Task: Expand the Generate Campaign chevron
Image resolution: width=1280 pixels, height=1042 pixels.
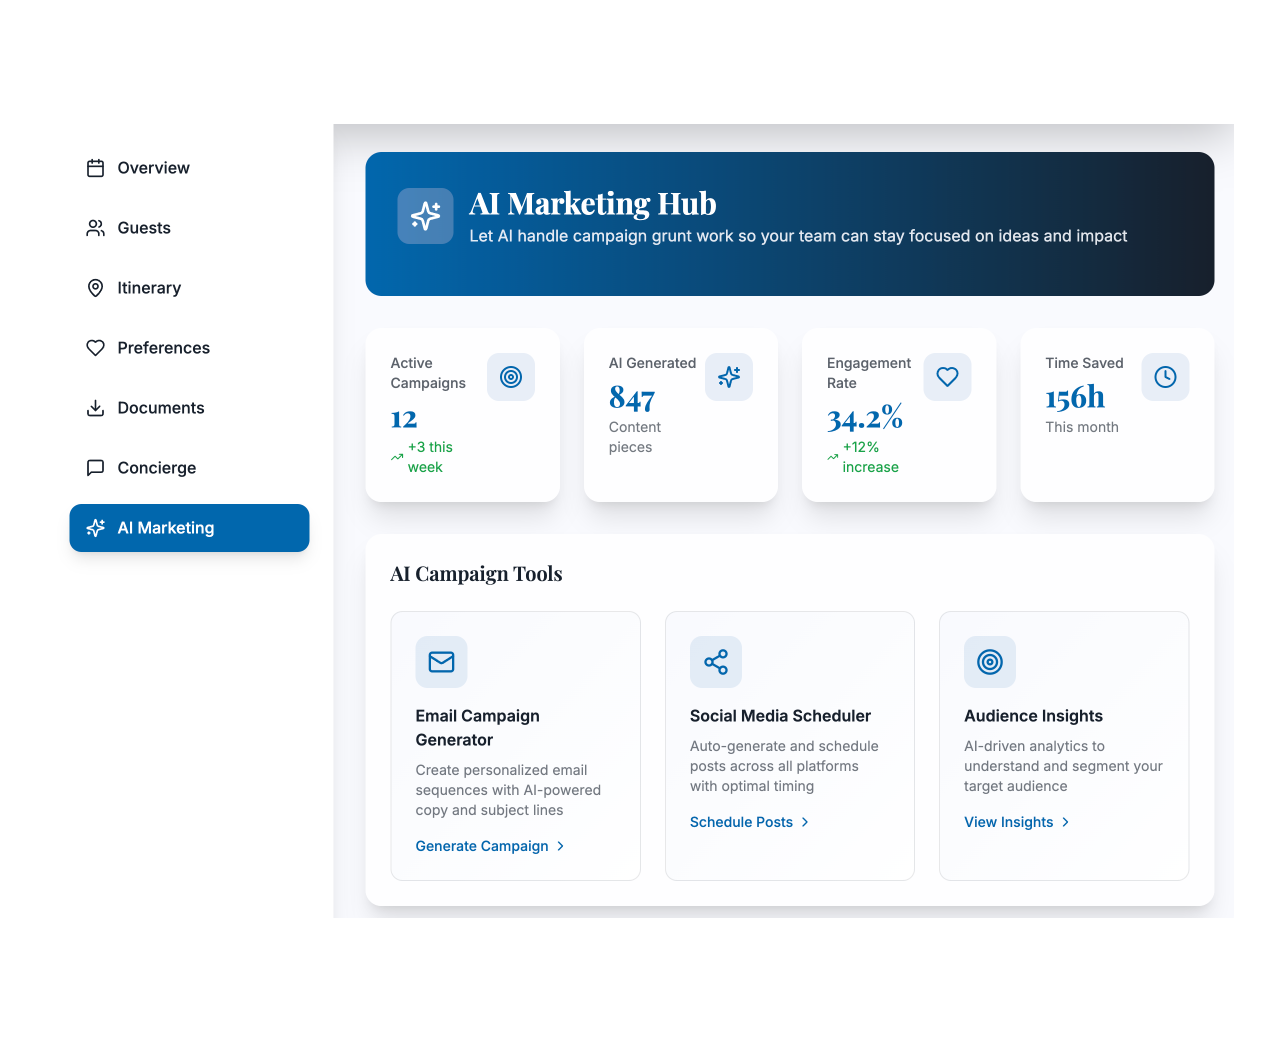Action: click(561, 846)
